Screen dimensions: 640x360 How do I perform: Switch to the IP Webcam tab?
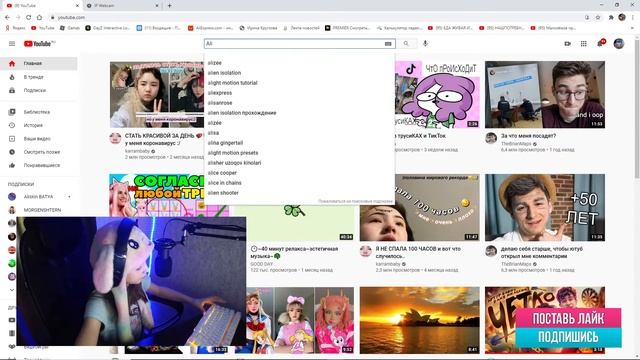pyautogui.click(x=122, y=6)
